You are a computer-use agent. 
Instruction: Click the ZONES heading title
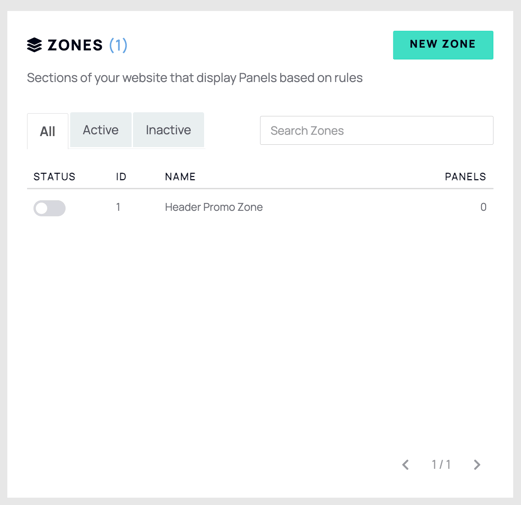(75, 45)
